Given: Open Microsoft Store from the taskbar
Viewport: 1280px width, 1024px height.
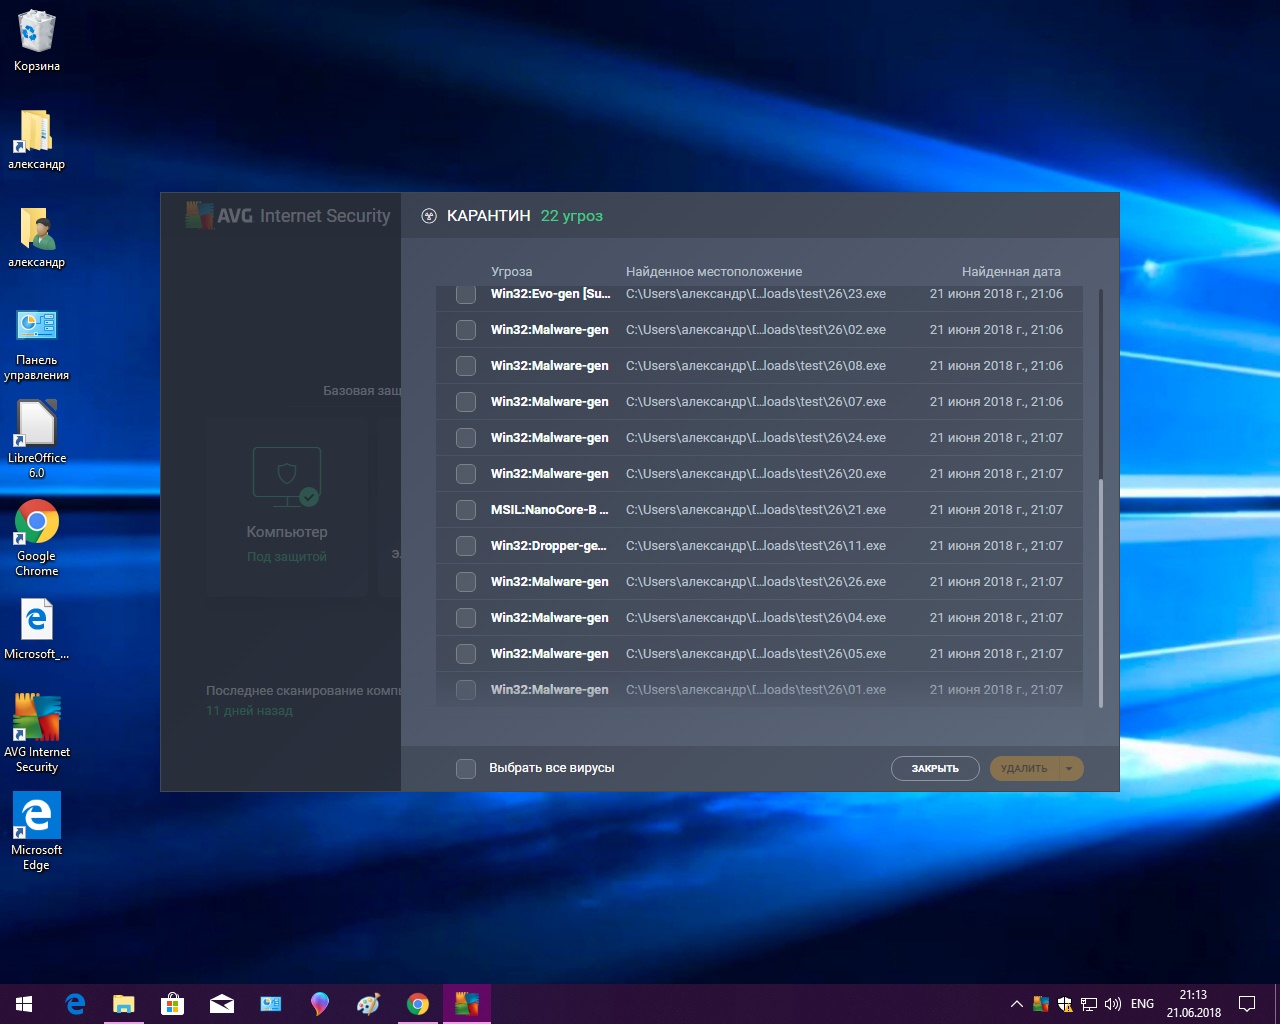Looking at the screenshot, I should (x=172, y=1003).
